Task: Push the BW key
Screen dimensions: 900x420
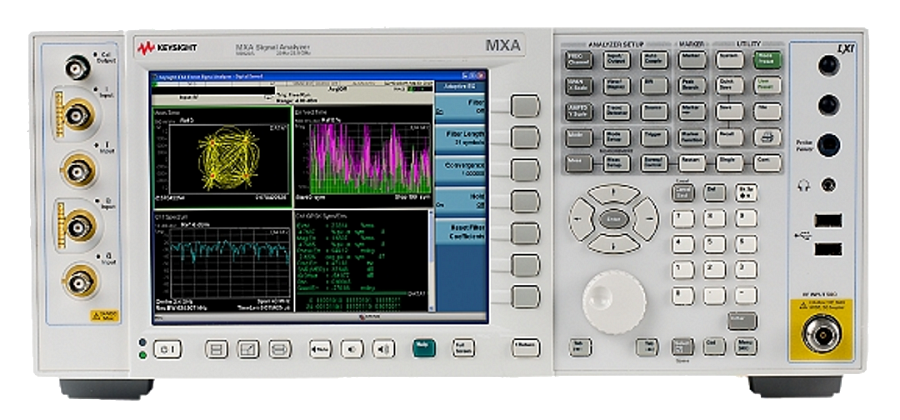Action: click(x=654, y=86)
